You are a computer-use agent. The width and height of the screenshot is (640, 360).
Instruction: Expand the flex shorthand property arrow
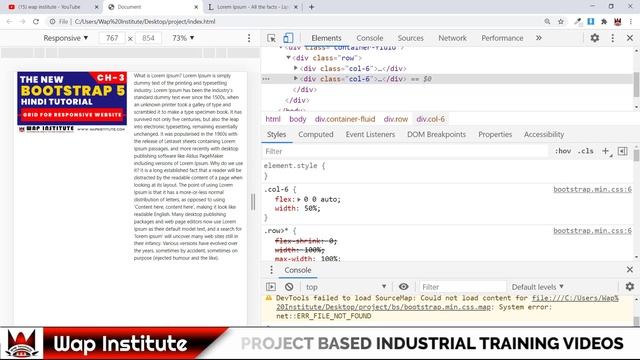click(x=299, y=200)
